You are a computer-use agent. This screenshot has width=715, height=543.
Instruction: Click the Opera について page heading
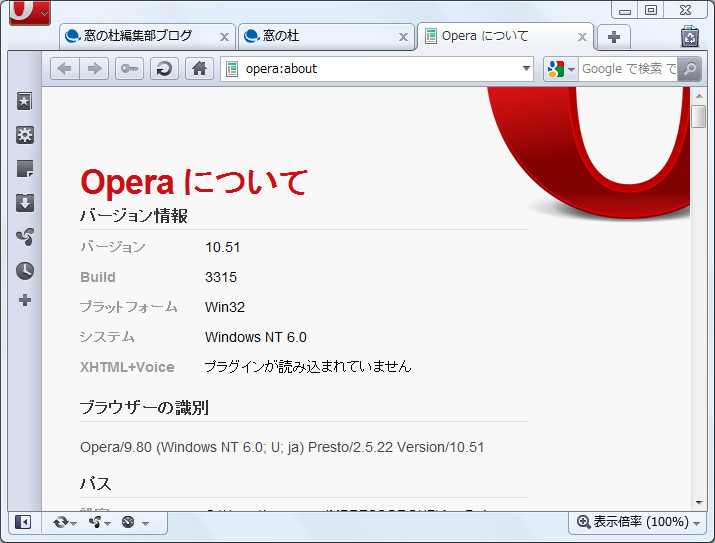pos(194,182)
